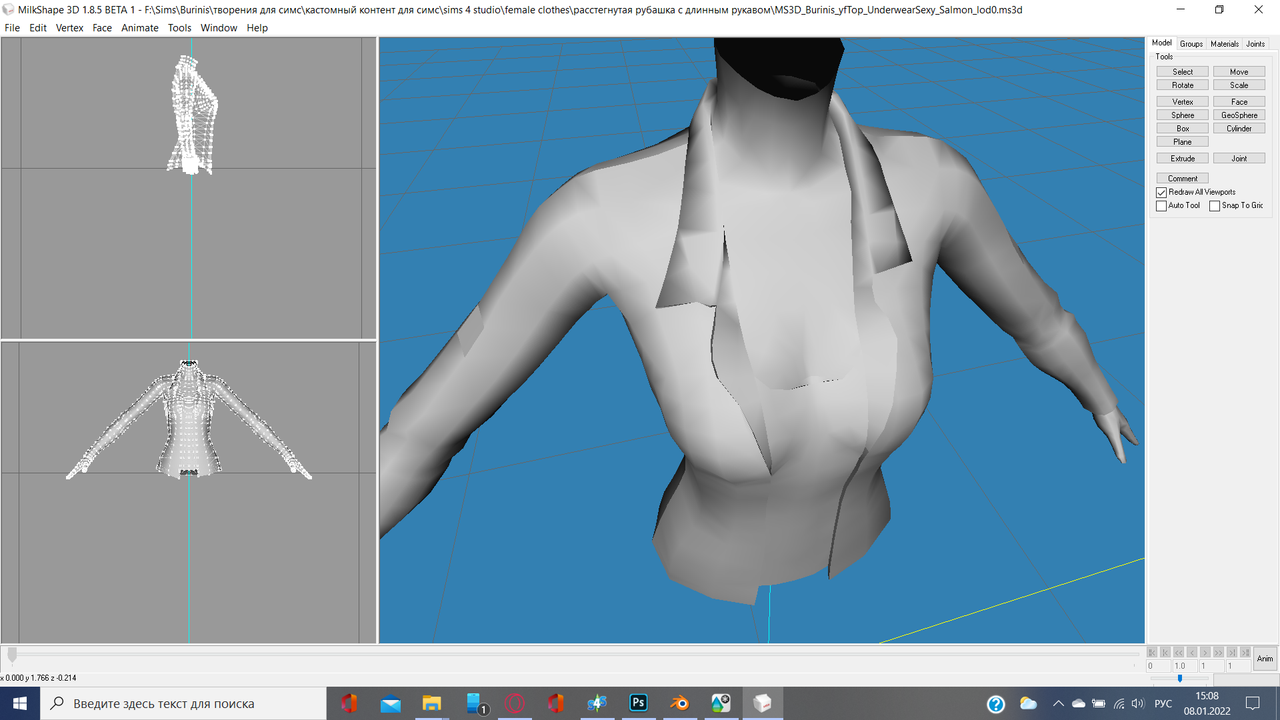Activate the Joint tool button

tap(1239, 158)
